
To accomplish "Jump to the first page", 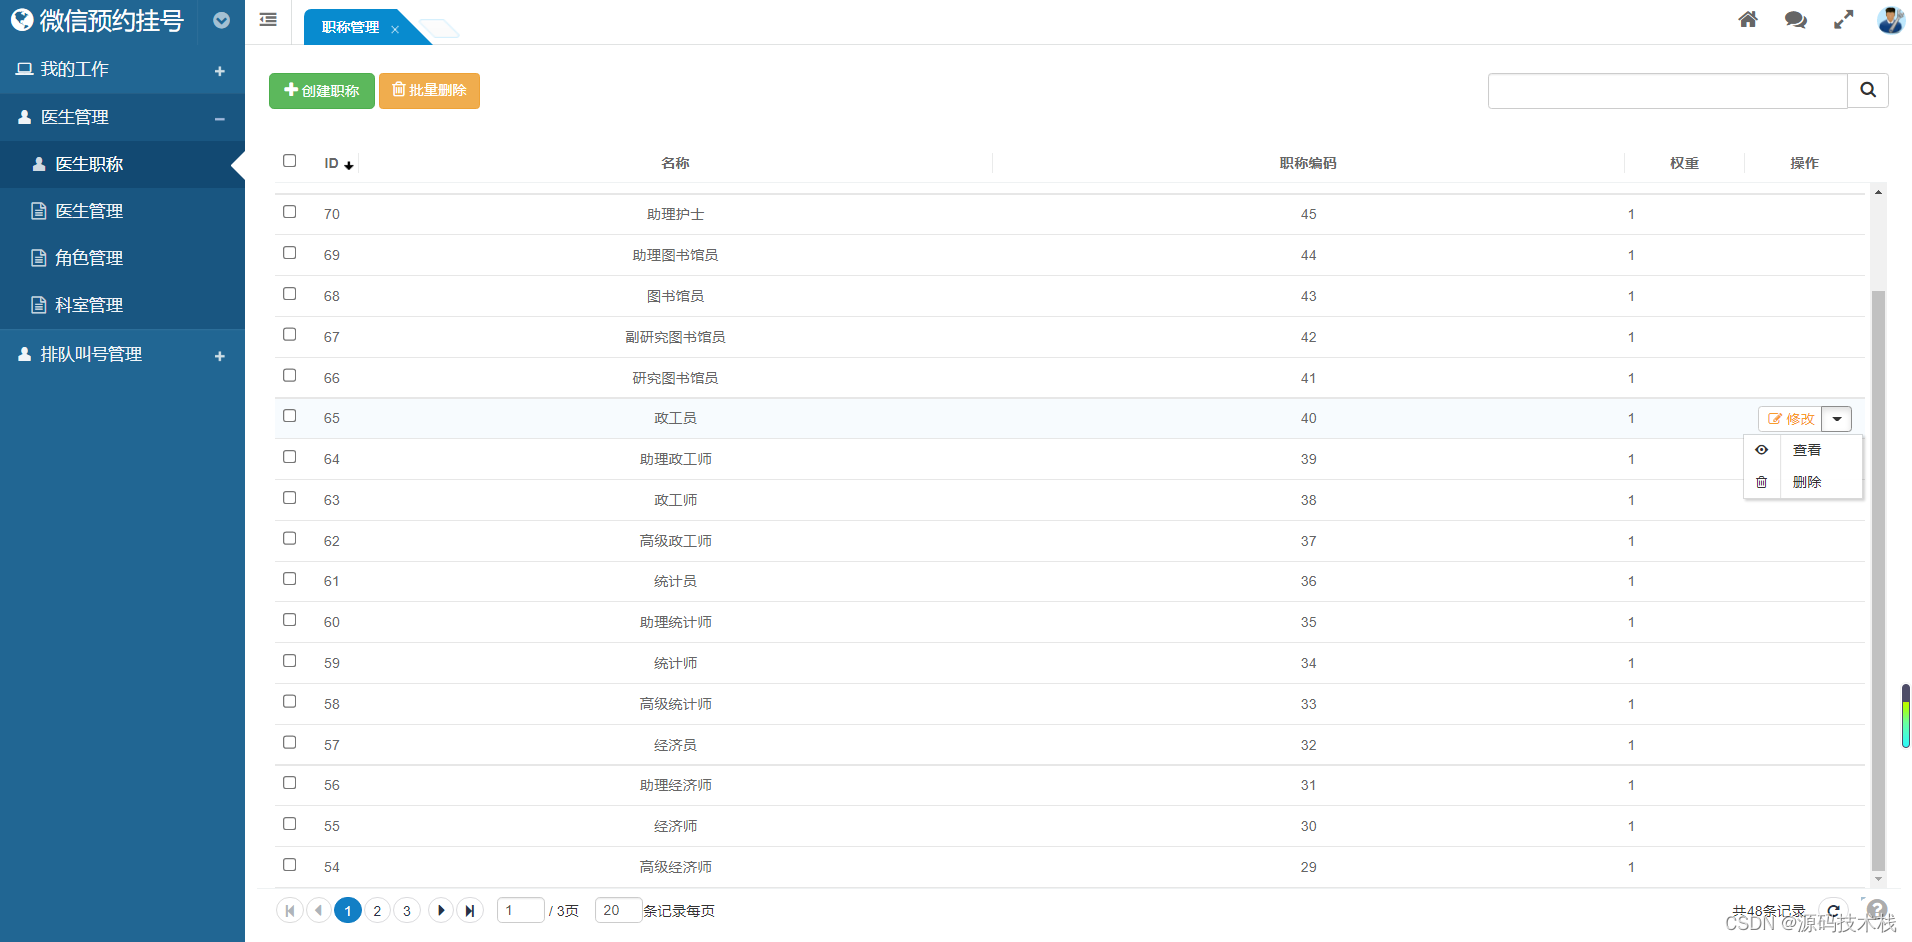I will click(290, 910).
